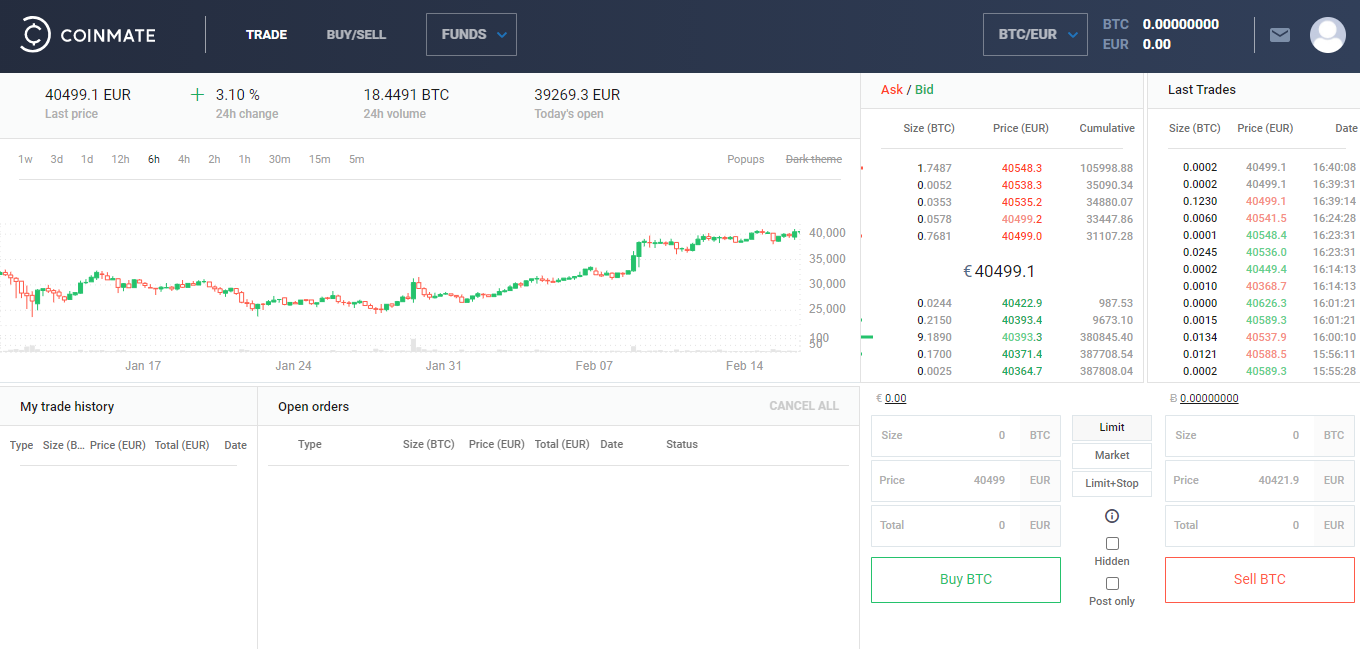Tick the Post only checkbox
The width and height of the screenshot is (1360, 649).
coord(1112,584)
